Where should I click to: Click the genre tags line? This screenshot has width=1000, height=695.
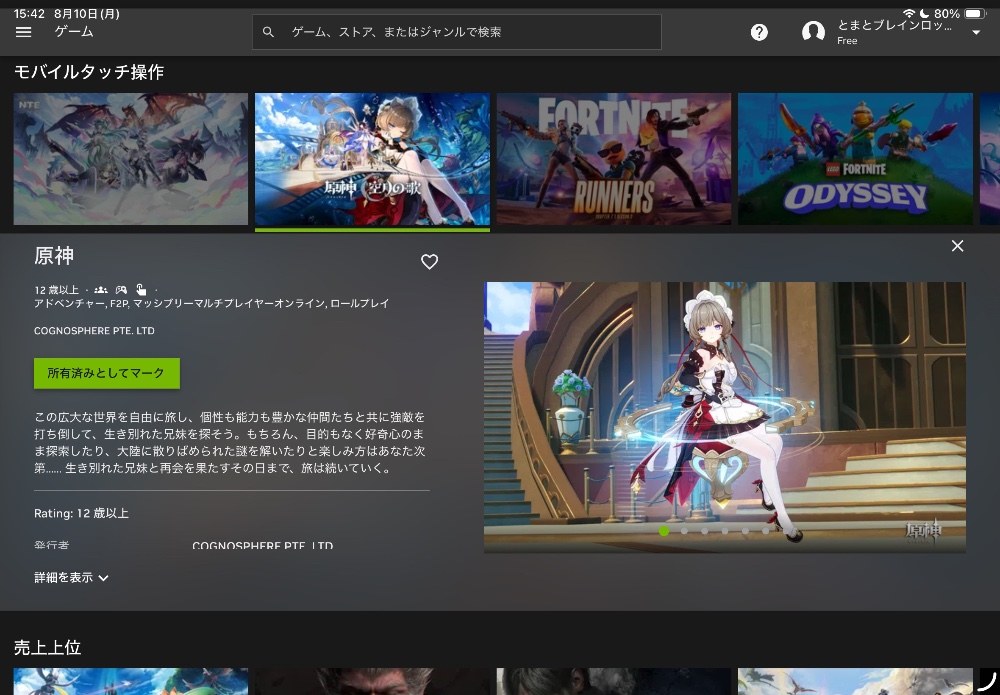point(211,304)
